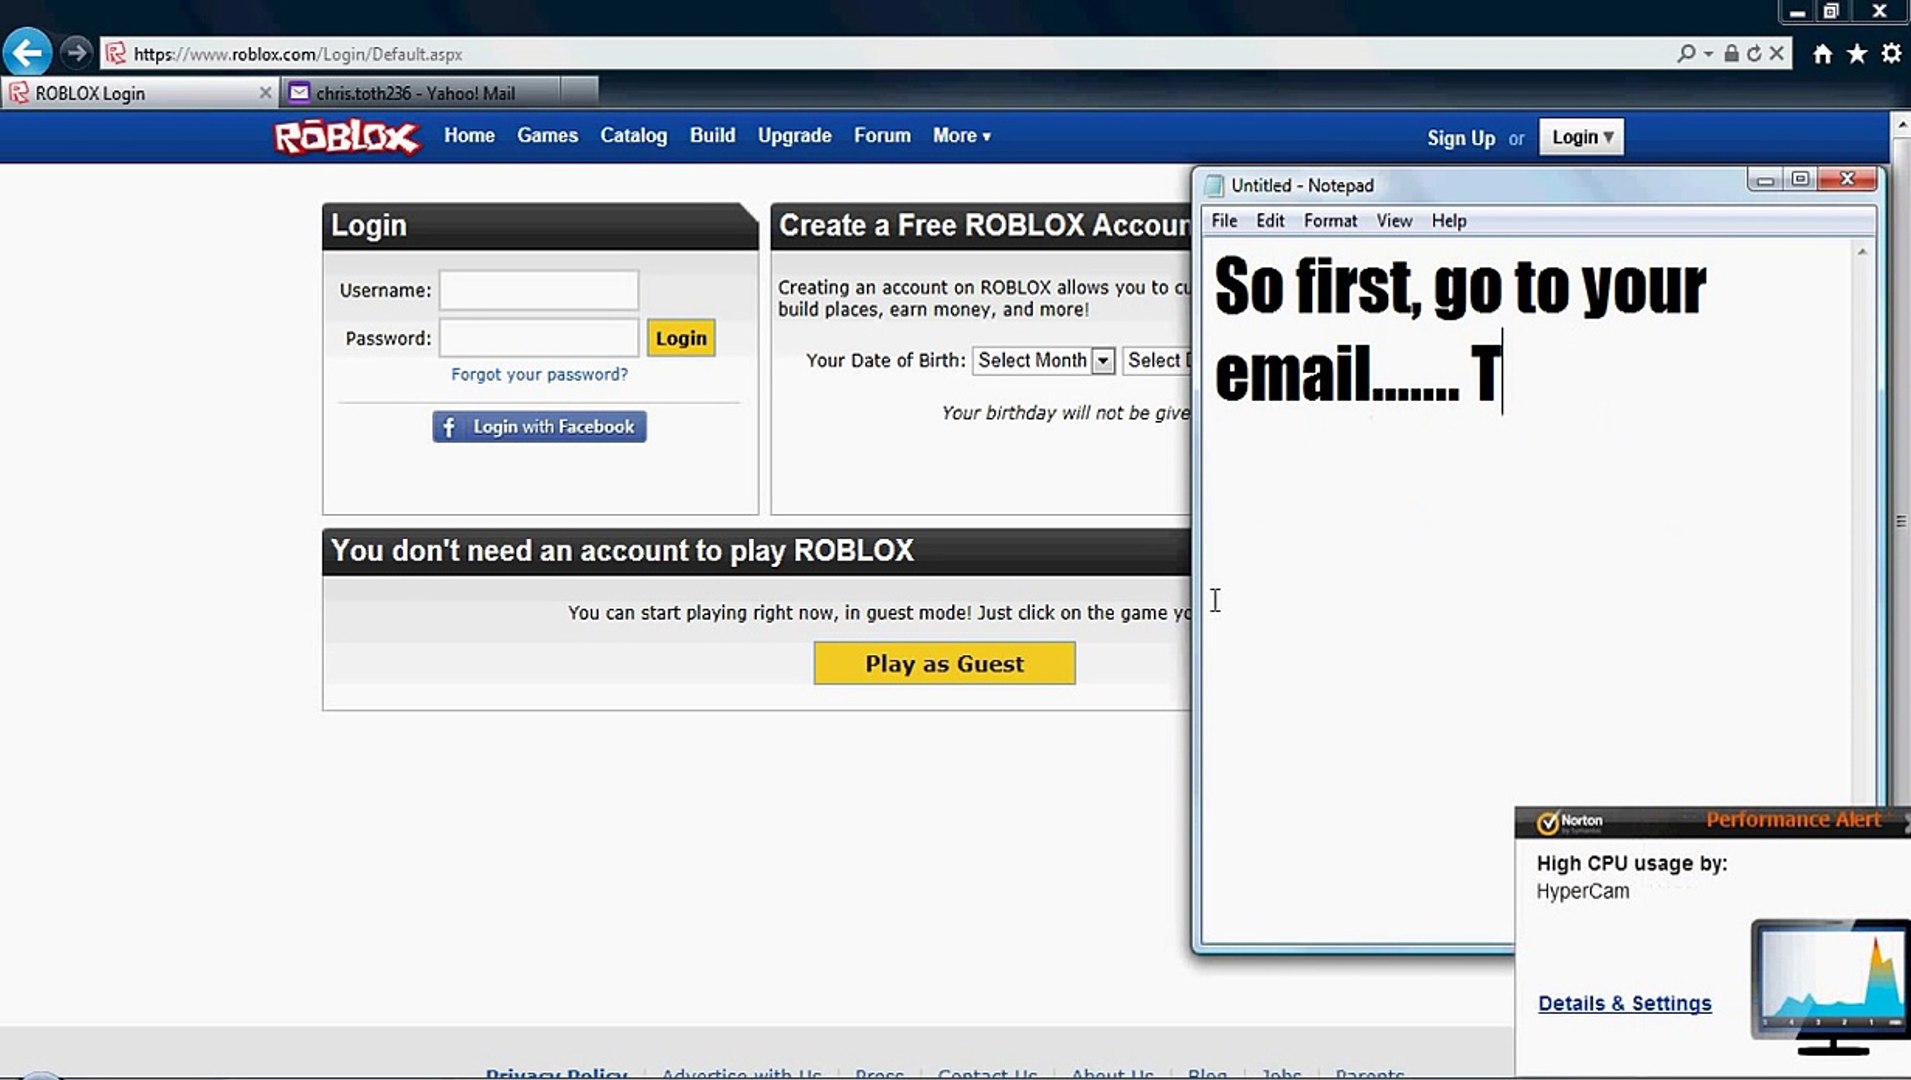This screenshot has height=1080, width=1911.
Task: Click the Yahoo Mail envelope icon on its tab
Action: click(x=300, y=91)
